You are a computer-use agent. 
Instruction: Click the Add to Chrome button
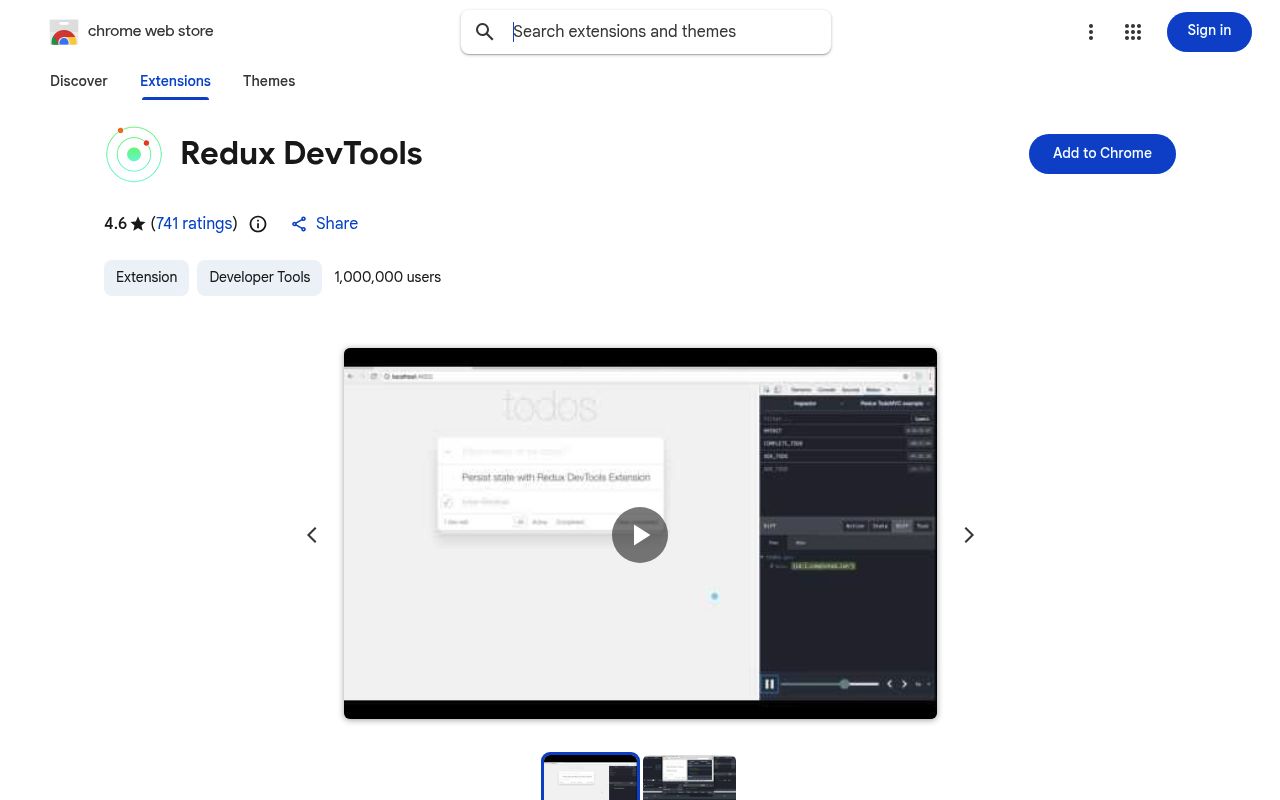(1102, 154)
